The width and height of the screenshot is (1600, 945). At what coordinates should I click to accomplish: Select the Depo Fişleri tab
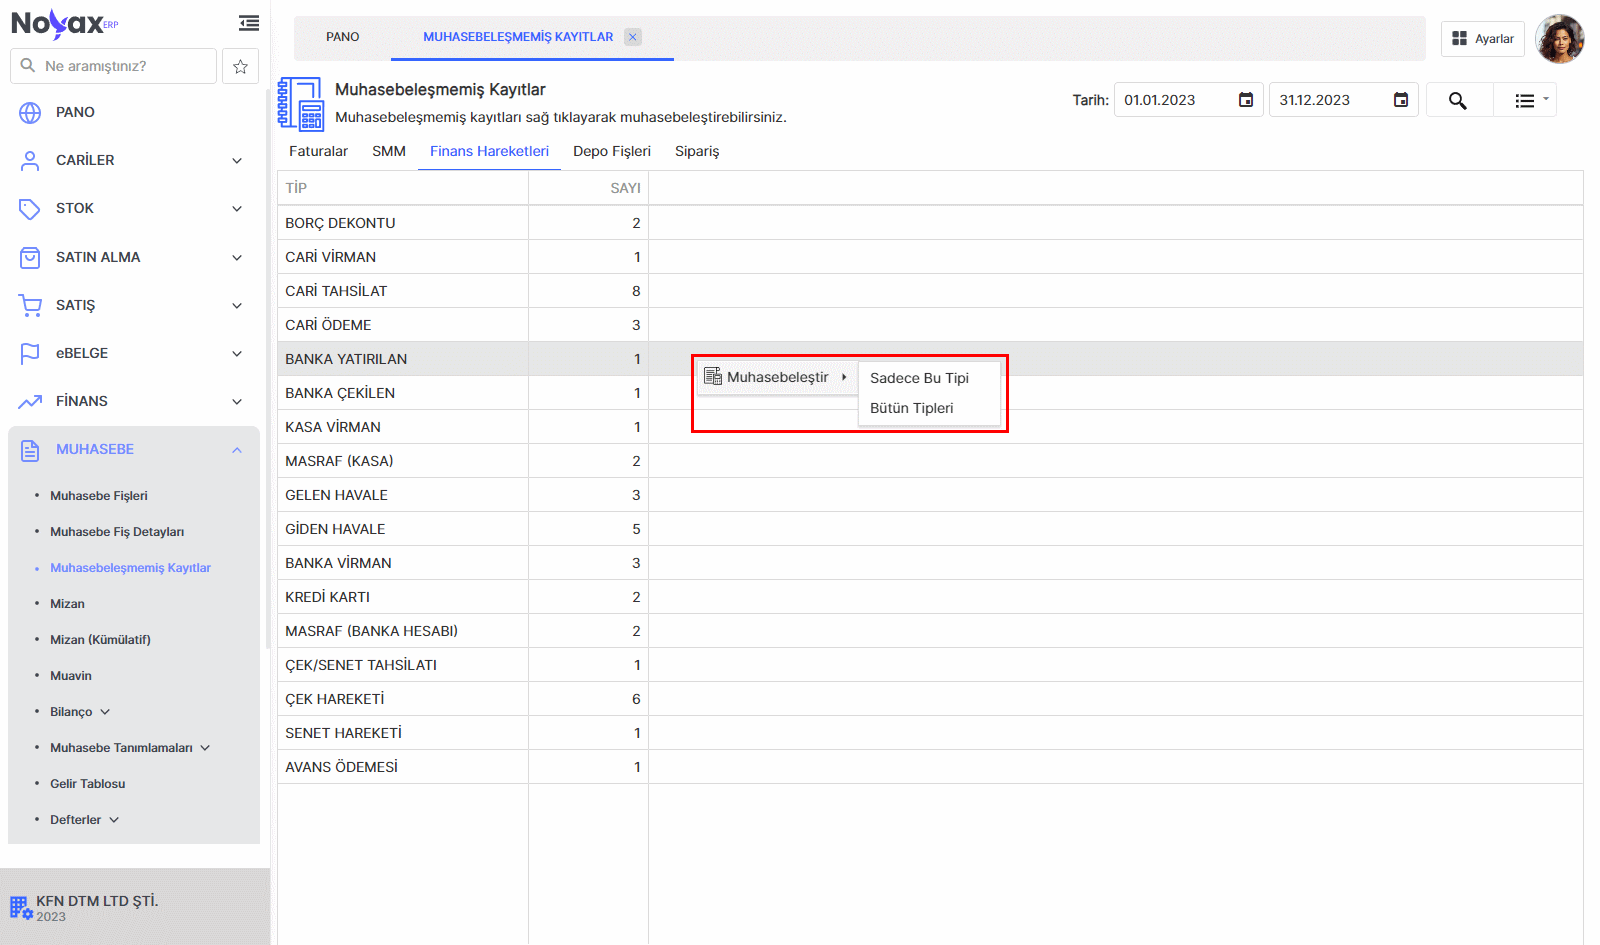(x=612, y=151)
